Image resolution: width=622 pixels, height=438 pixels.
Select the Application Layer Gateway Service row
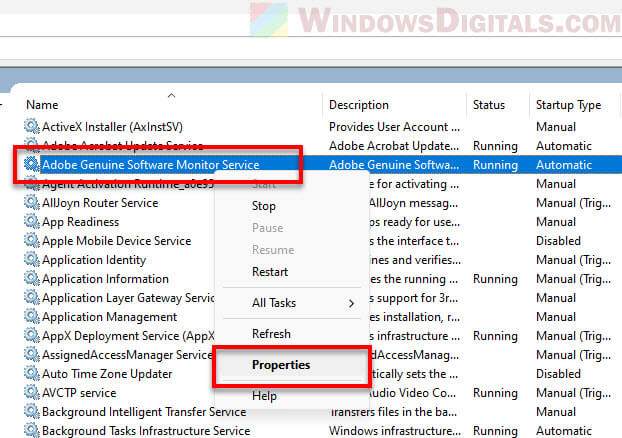click(128, 298)
